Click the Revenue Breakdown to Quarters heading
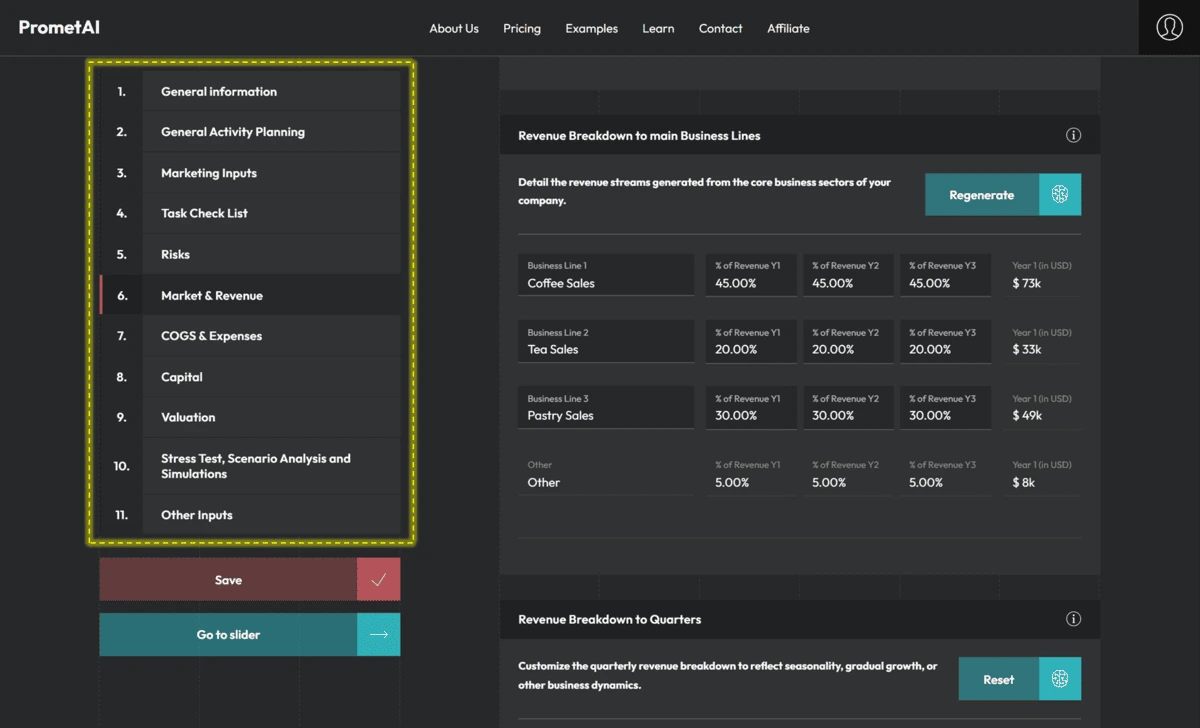The image size is (1200, 728). tap(609, 619)
